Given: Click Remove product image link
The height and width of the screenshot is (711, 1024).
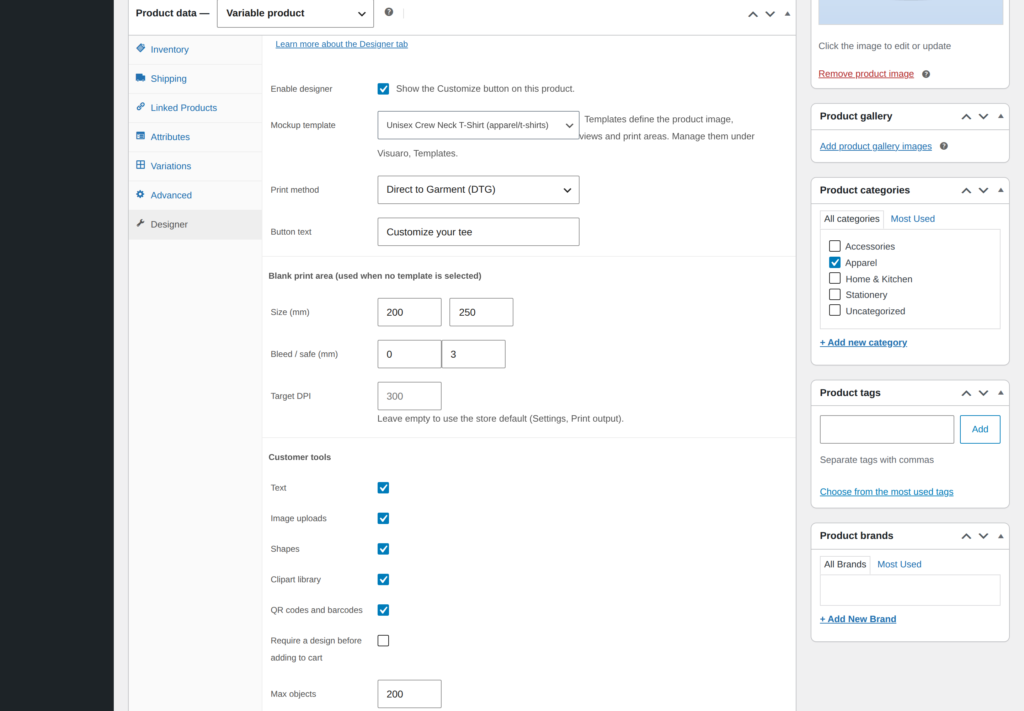Looking at the screenshot, I should pyautogui.click(x=866, y=74).
